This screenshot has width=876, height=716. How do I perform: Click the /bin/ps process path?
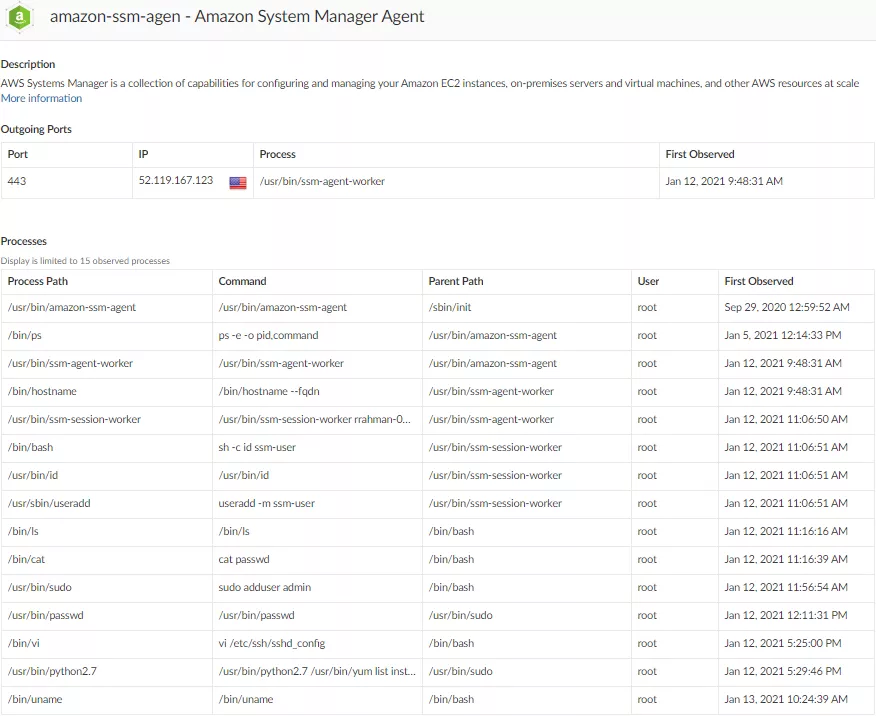pos(25,335)
